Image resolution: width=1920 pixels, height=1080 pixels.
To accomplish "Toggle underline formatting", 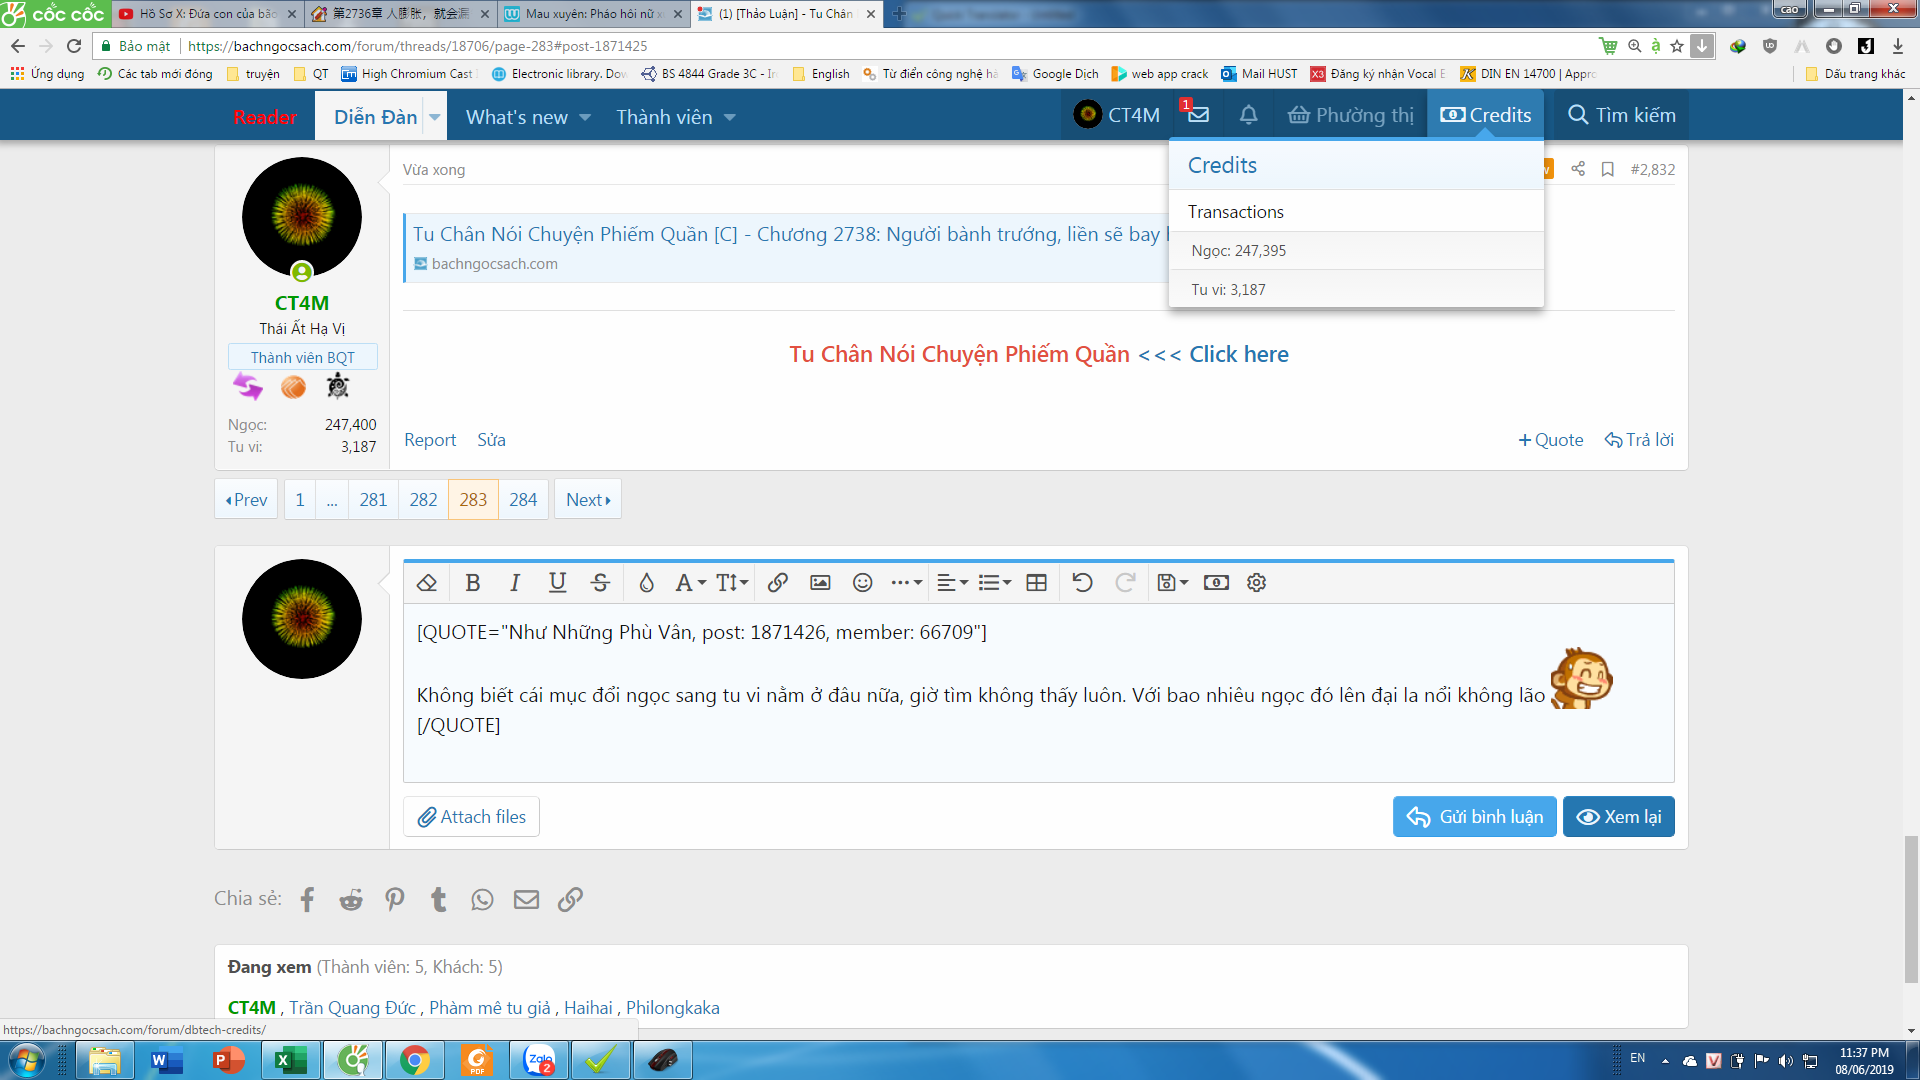I will (557, 582).
